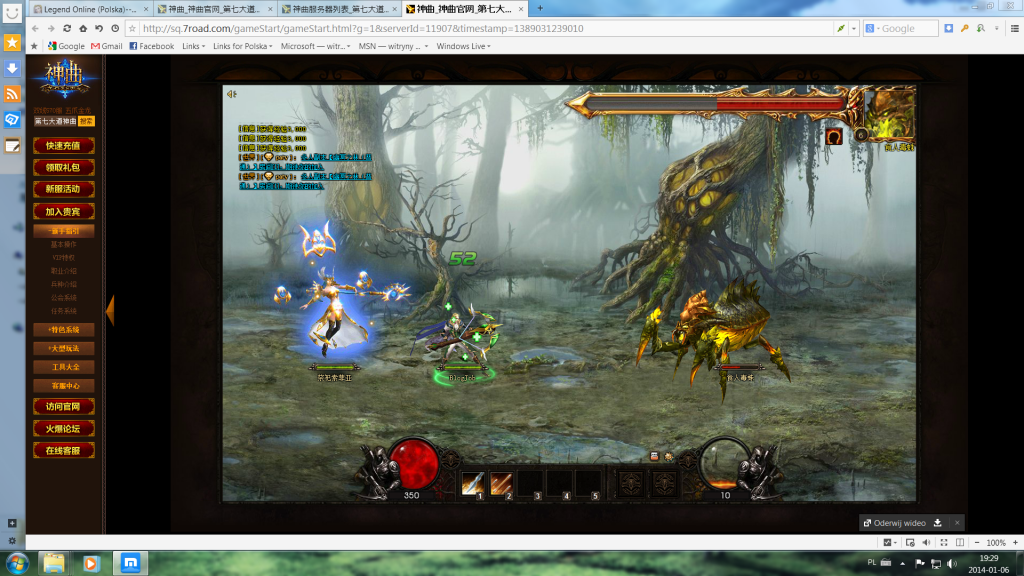The width and height of the screenshot is (1024, 576).
Task: Click the home page icon
Action: 83,29
